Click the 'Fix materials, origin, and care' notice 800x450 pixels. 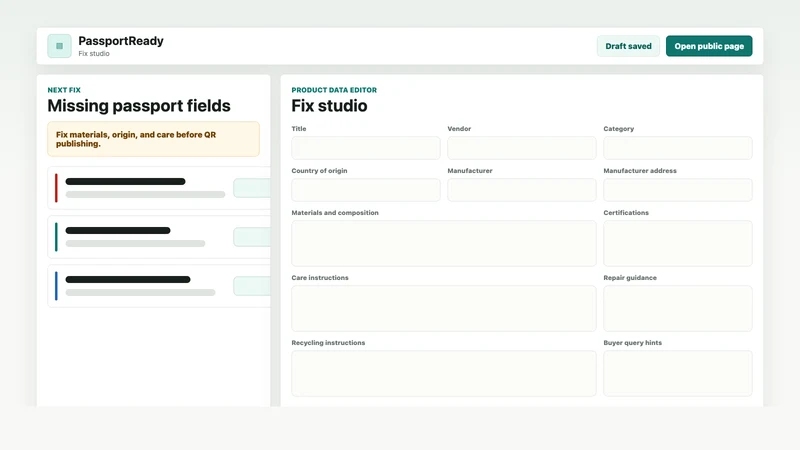(154, 139)
